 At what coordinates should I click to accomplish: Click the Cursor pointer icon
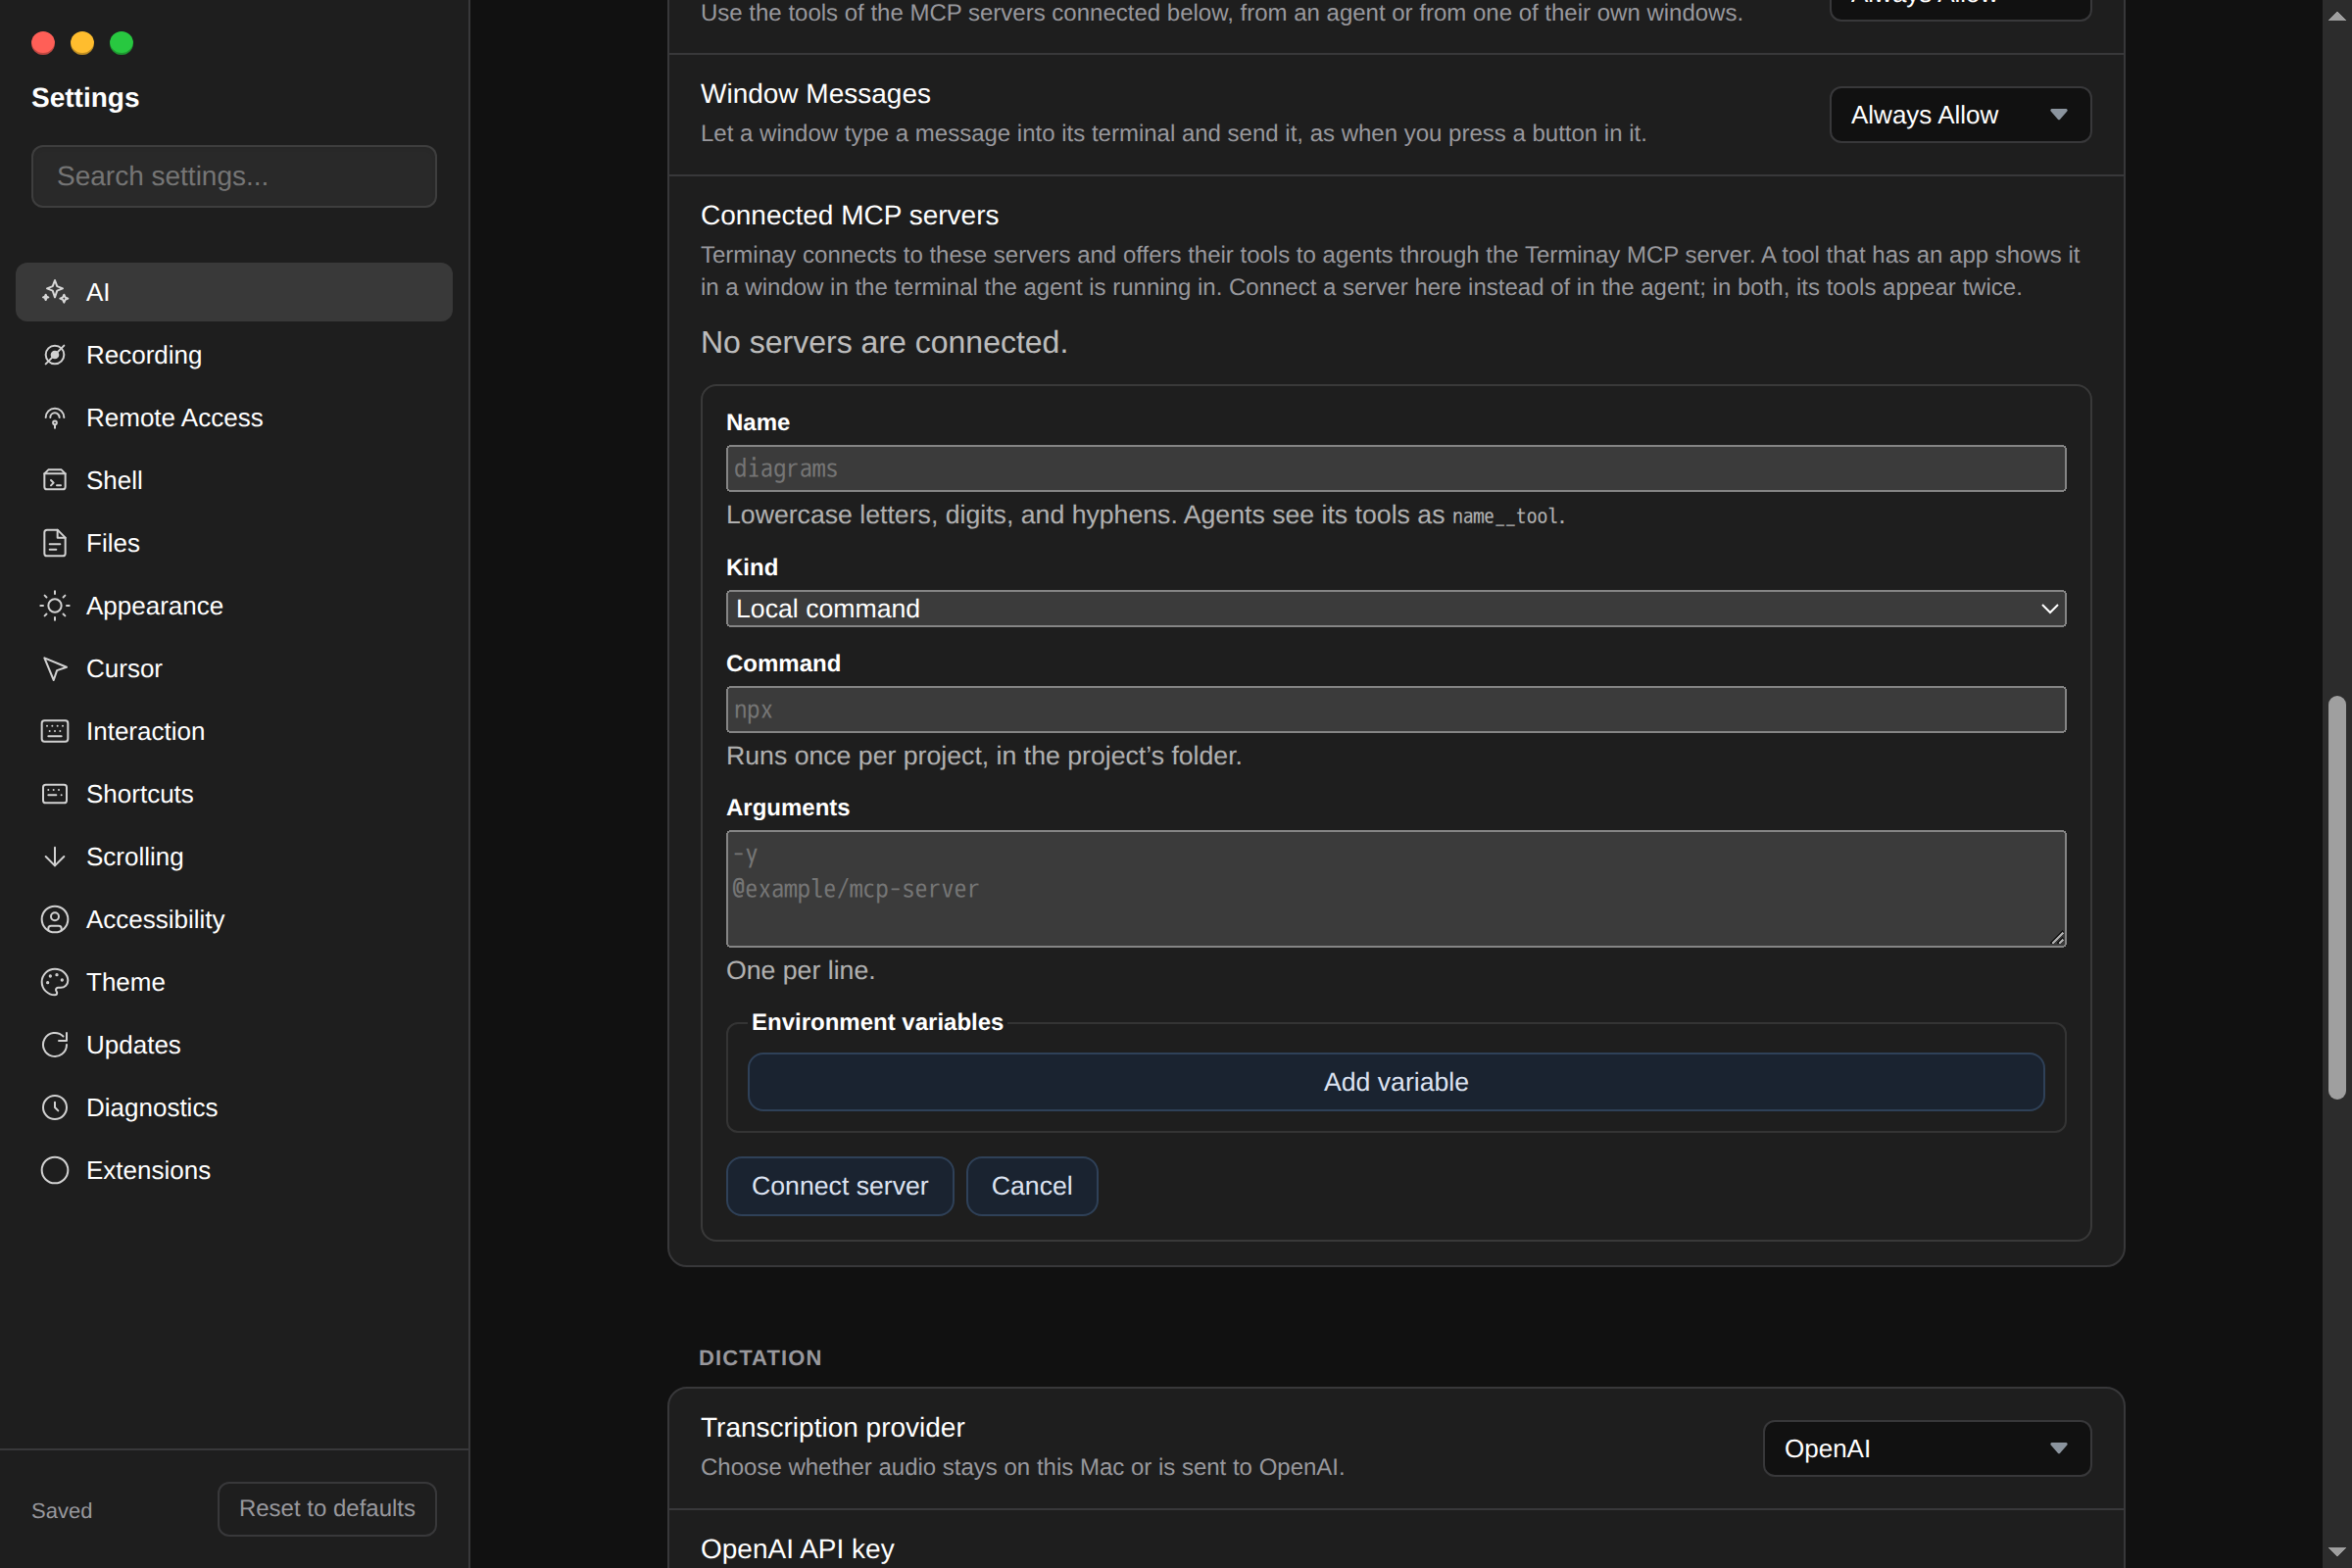55,669
